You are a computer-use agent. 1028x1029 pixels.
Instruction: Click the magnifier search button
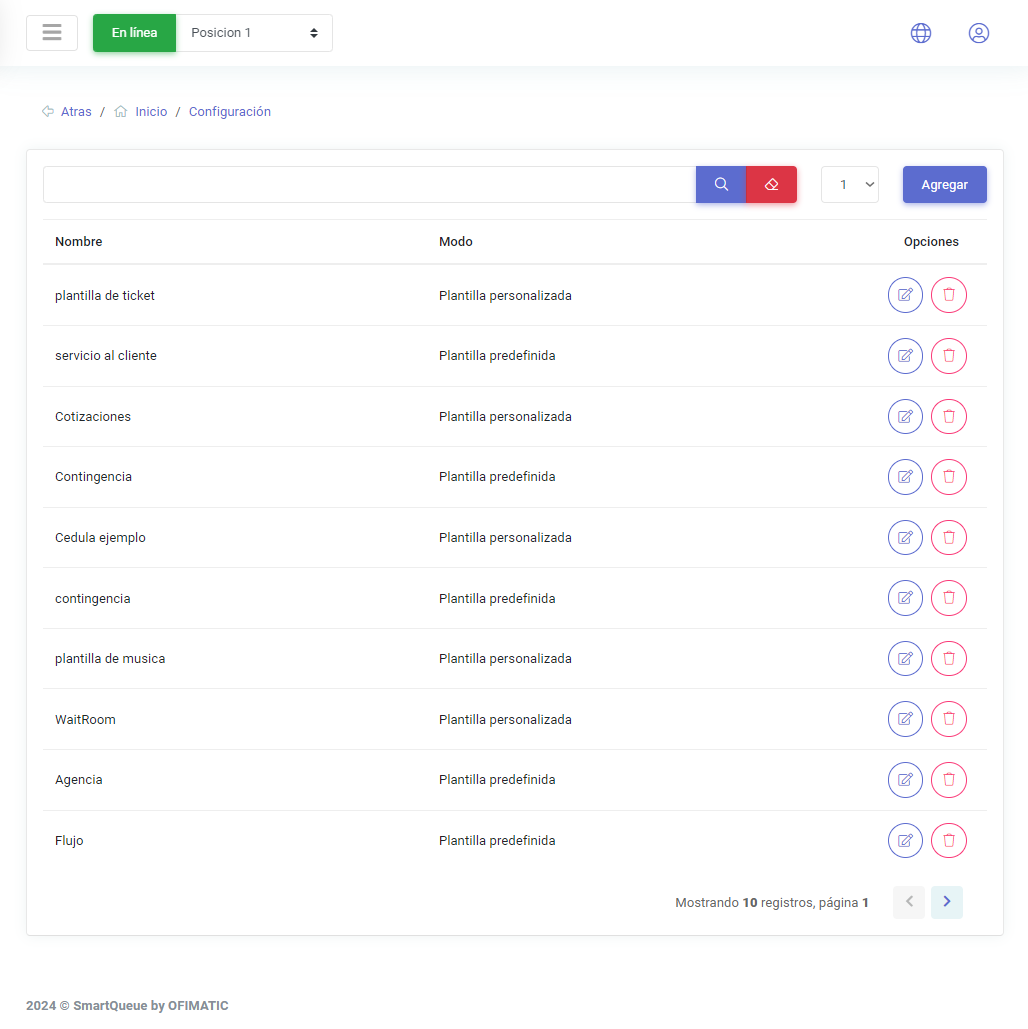pyautogui.click(x=720, y=185)
